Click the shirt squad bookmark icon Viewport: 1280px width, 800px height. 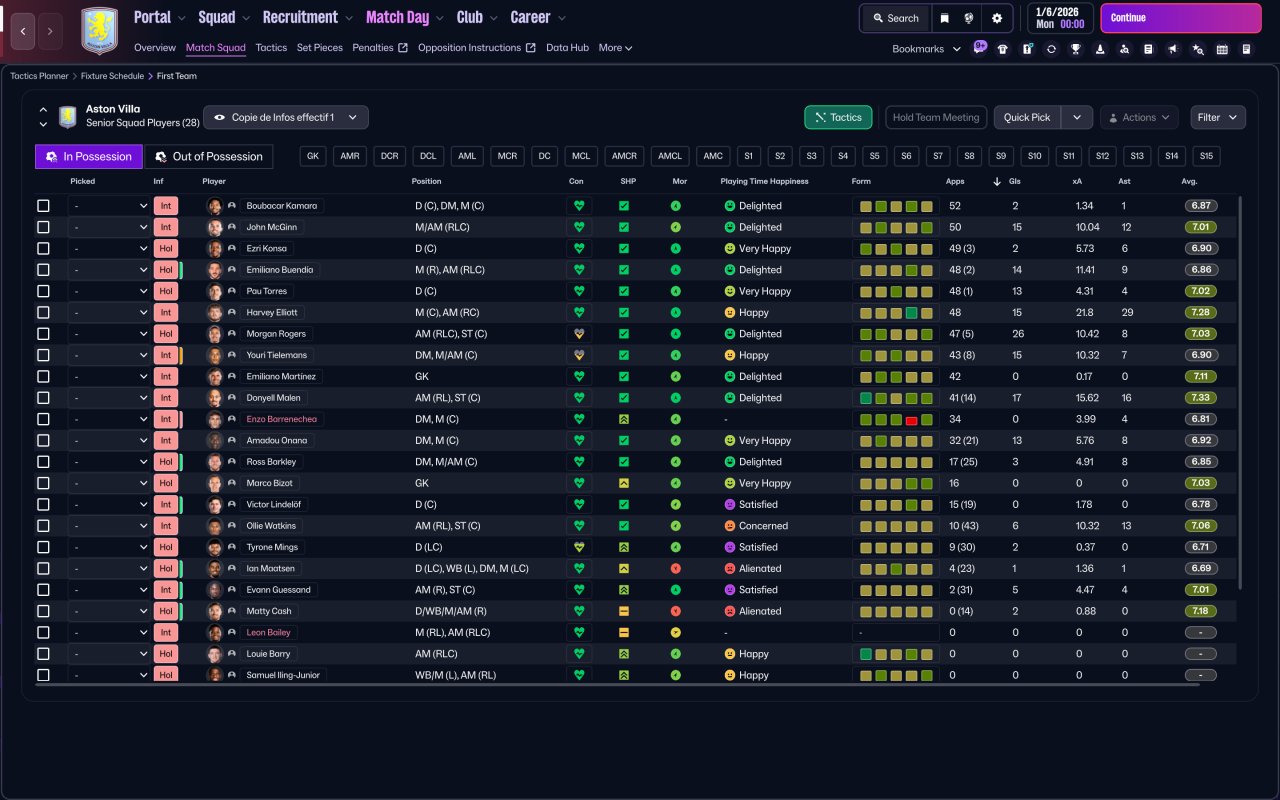tap(1003, 49)
